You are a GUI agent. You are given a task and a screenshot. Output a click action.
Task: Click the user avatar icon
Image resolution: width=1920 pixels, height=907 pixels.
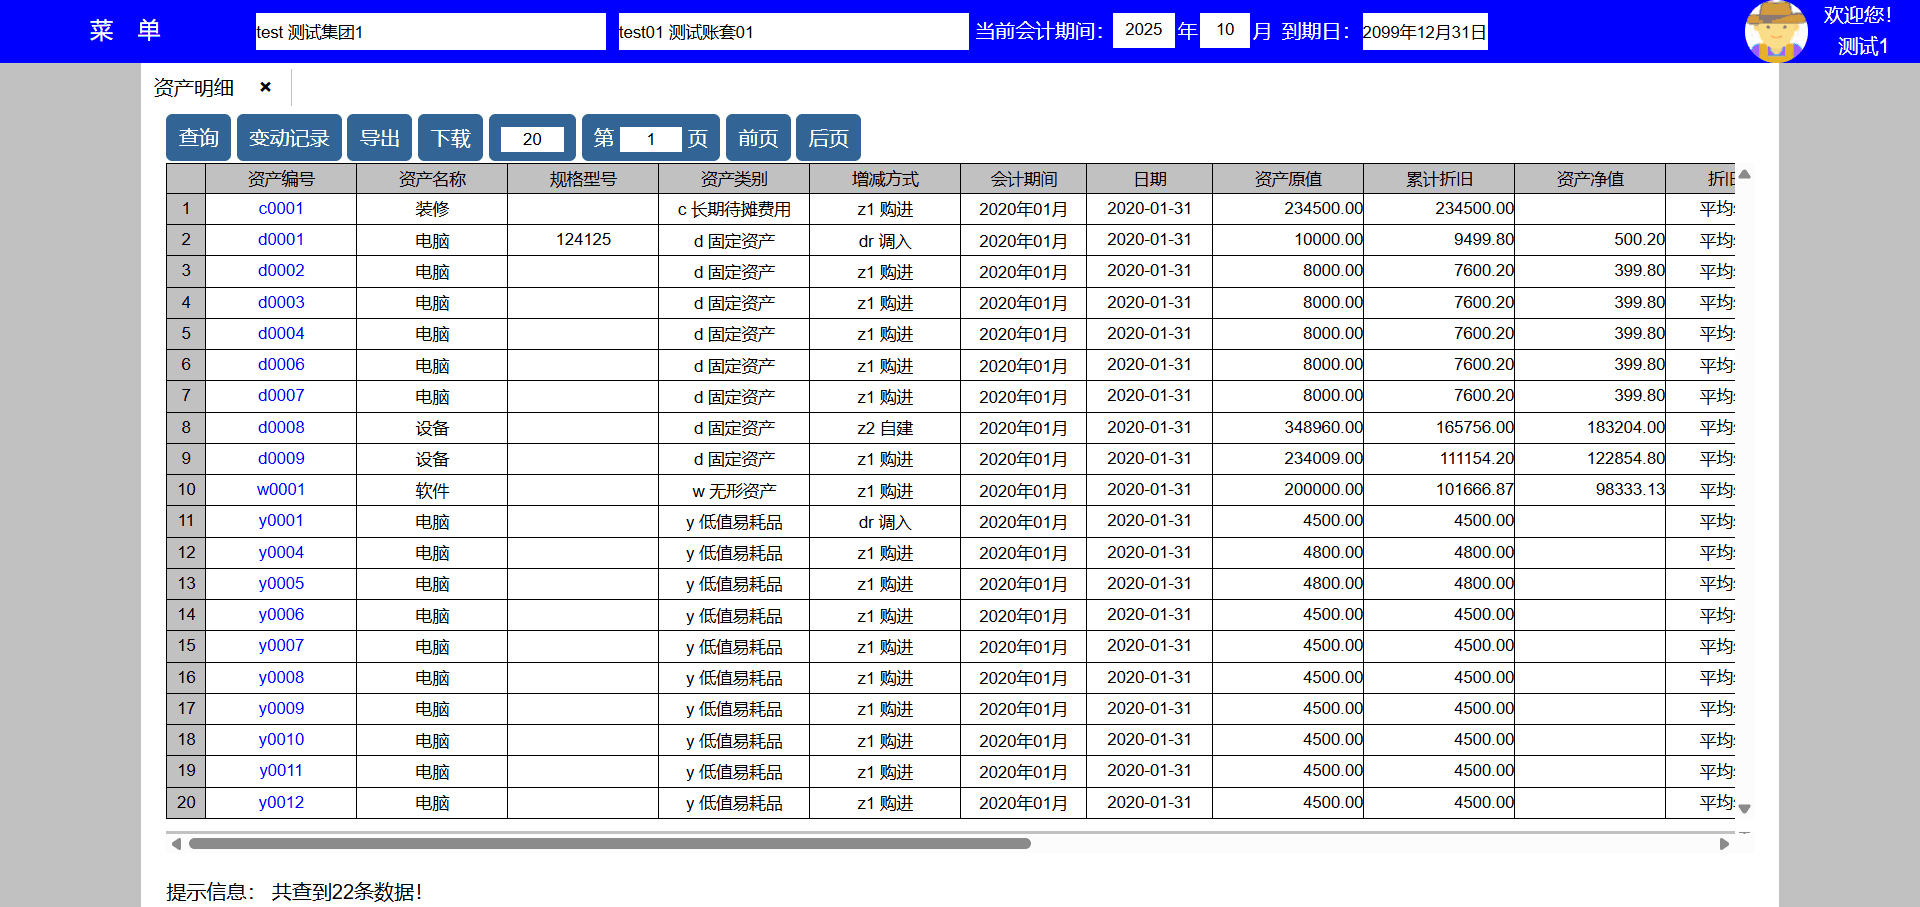pyautogui.click(x=1775, y=31)
